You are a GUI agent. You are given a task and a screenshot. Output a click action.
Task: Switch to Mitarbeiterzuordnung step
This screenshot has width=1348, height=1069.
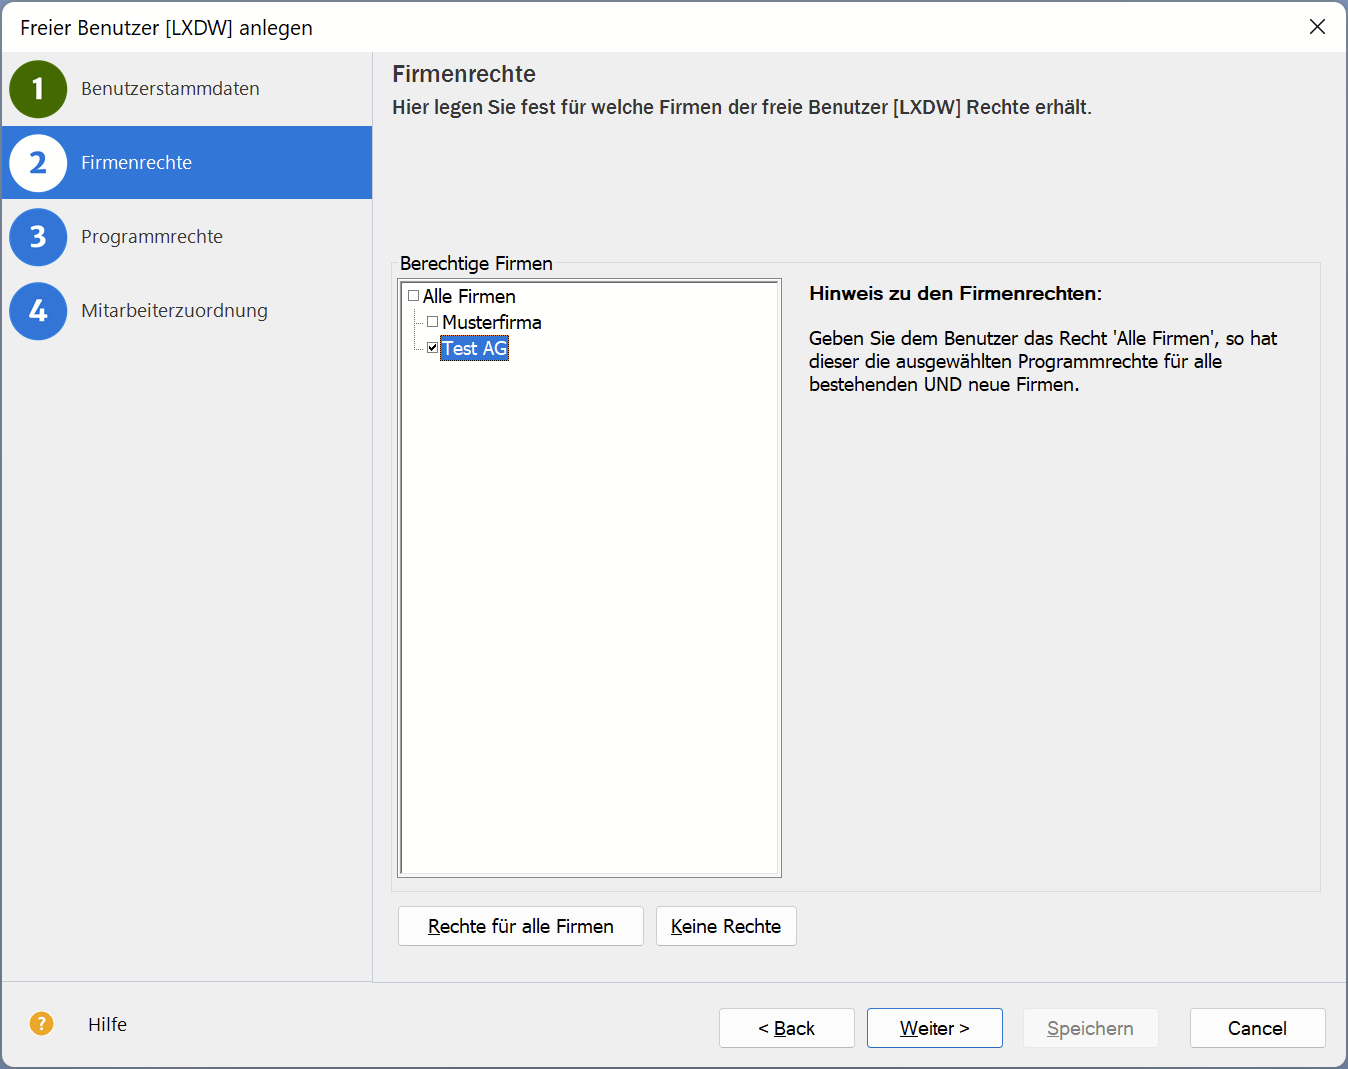(x=174, y=311)
